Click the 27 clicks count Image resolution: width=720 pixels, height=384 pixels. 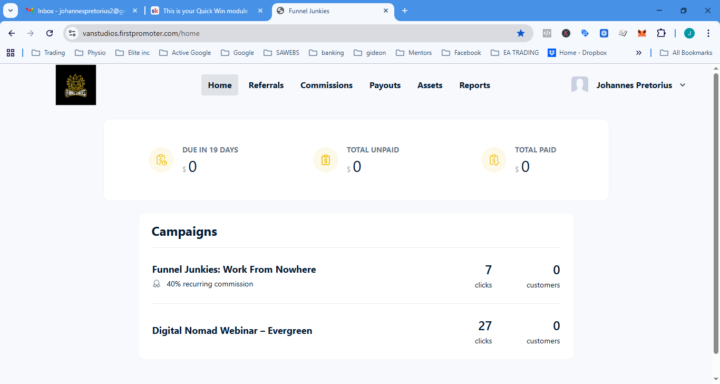pos(484,332)
